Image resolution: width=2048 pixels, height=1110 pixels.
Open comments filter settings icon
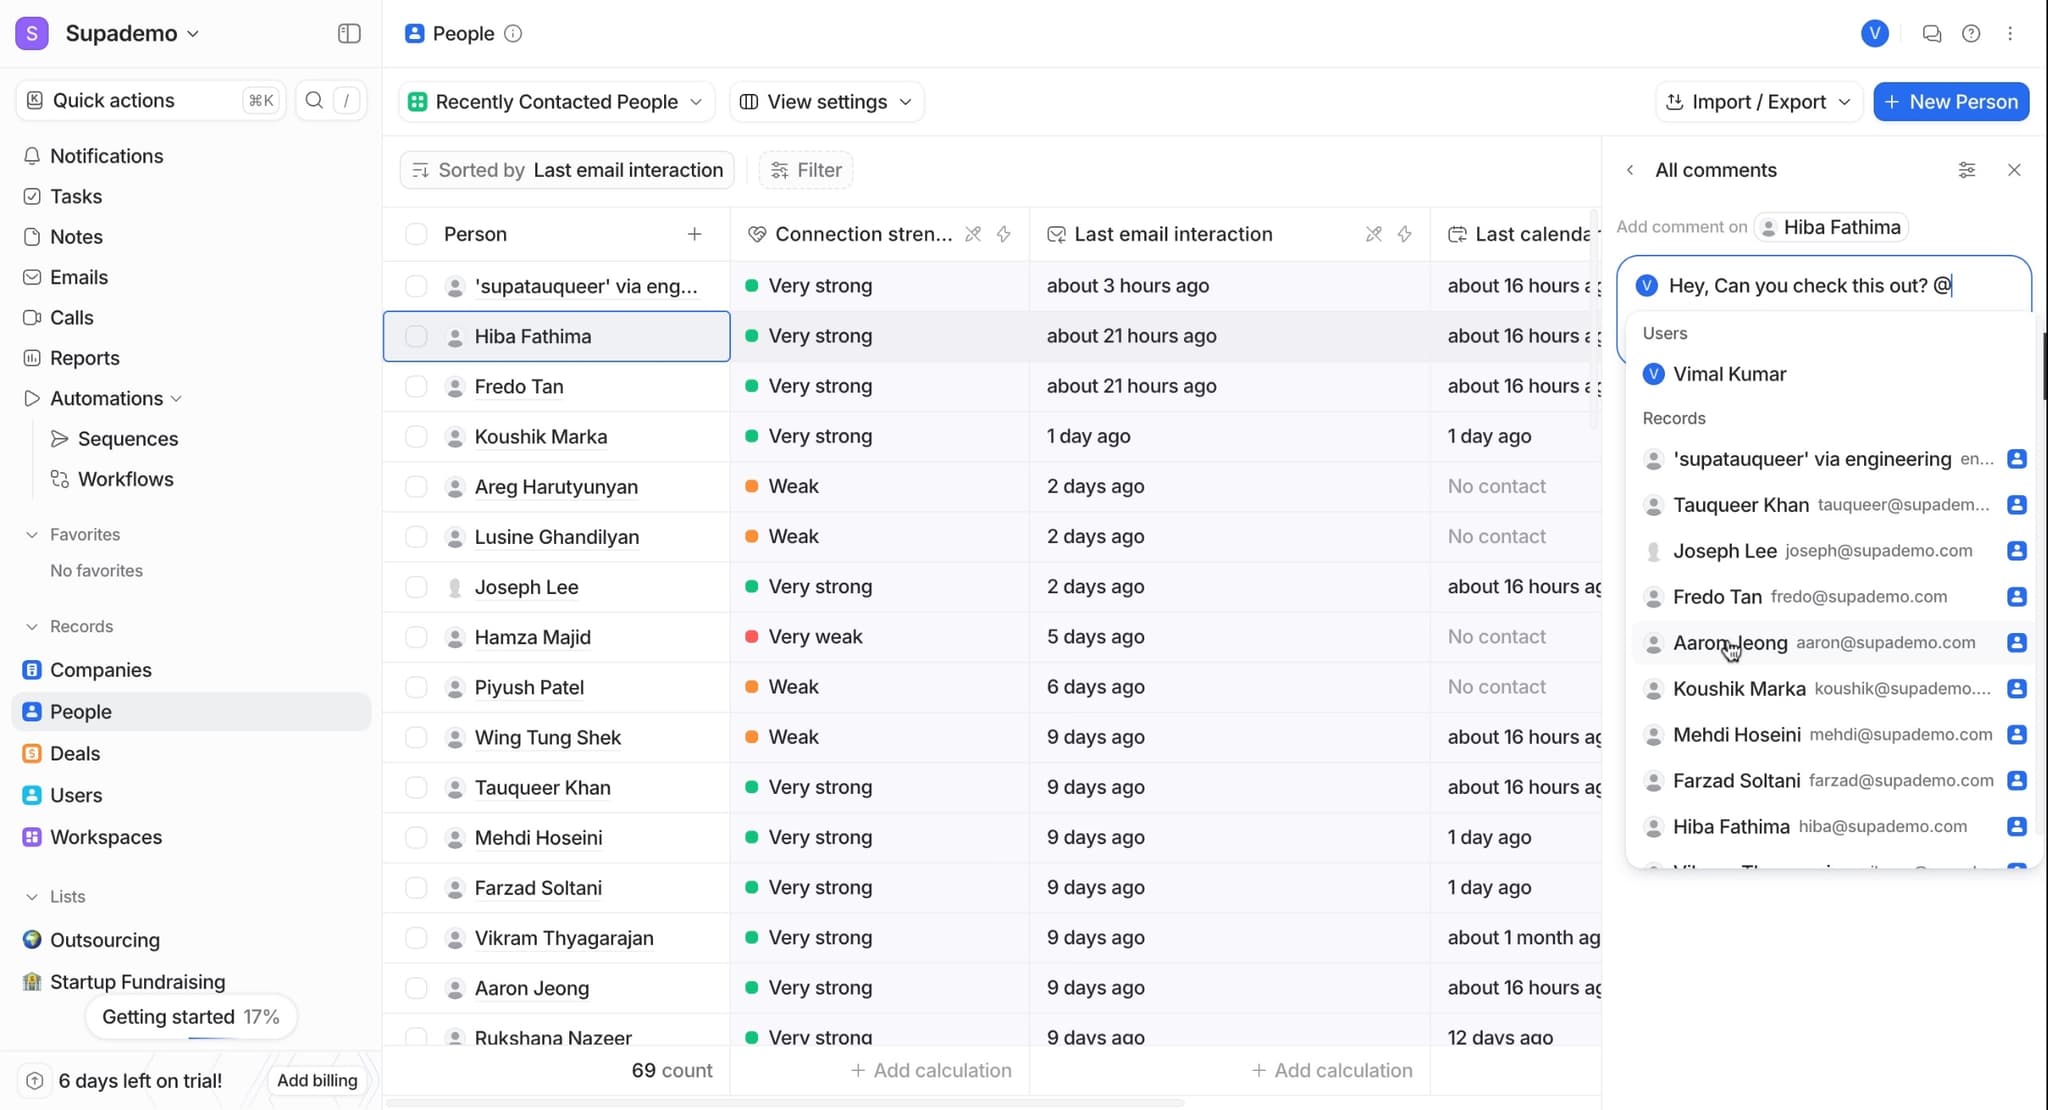pos(1966,170)
